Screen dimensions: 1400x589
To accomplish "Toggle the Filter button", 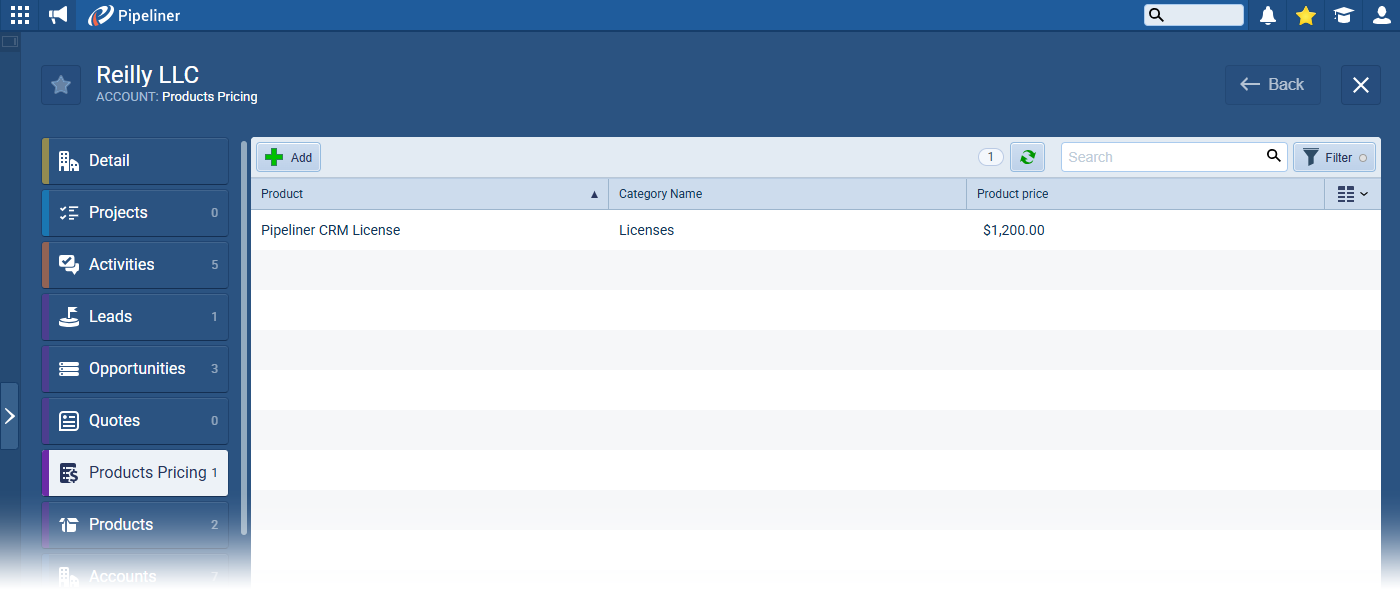I will (x=1334, y=157).
